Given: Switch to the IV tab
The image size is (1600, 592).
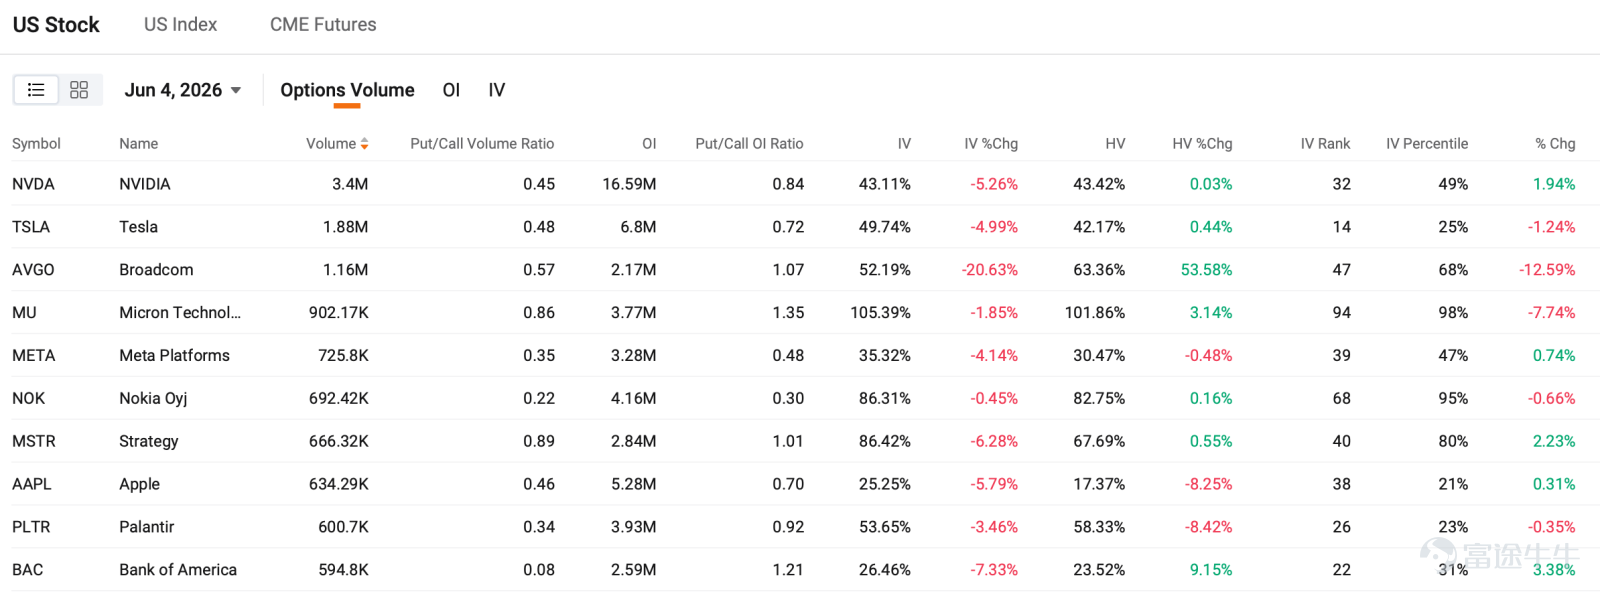Looking at the screenshot, I should (497, 90).
